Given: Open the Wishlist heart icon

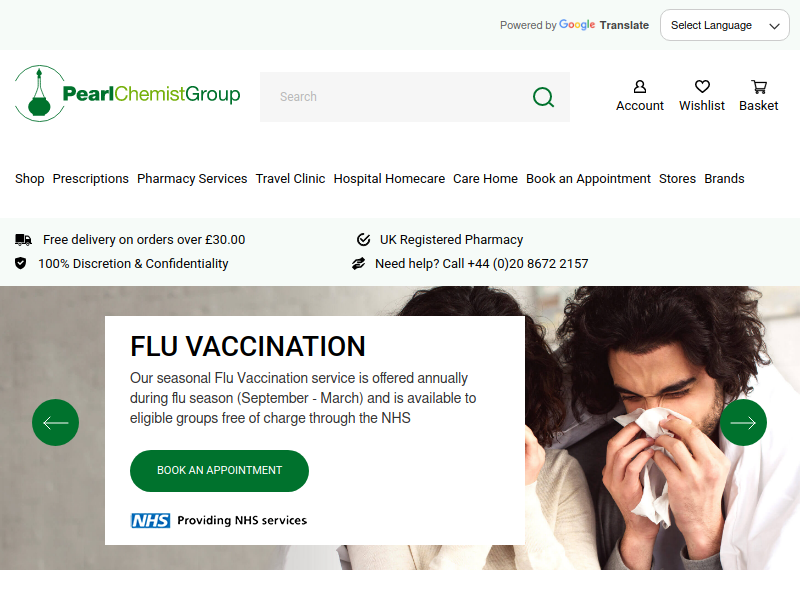Looking at the screenshot, I should point(702,87).
